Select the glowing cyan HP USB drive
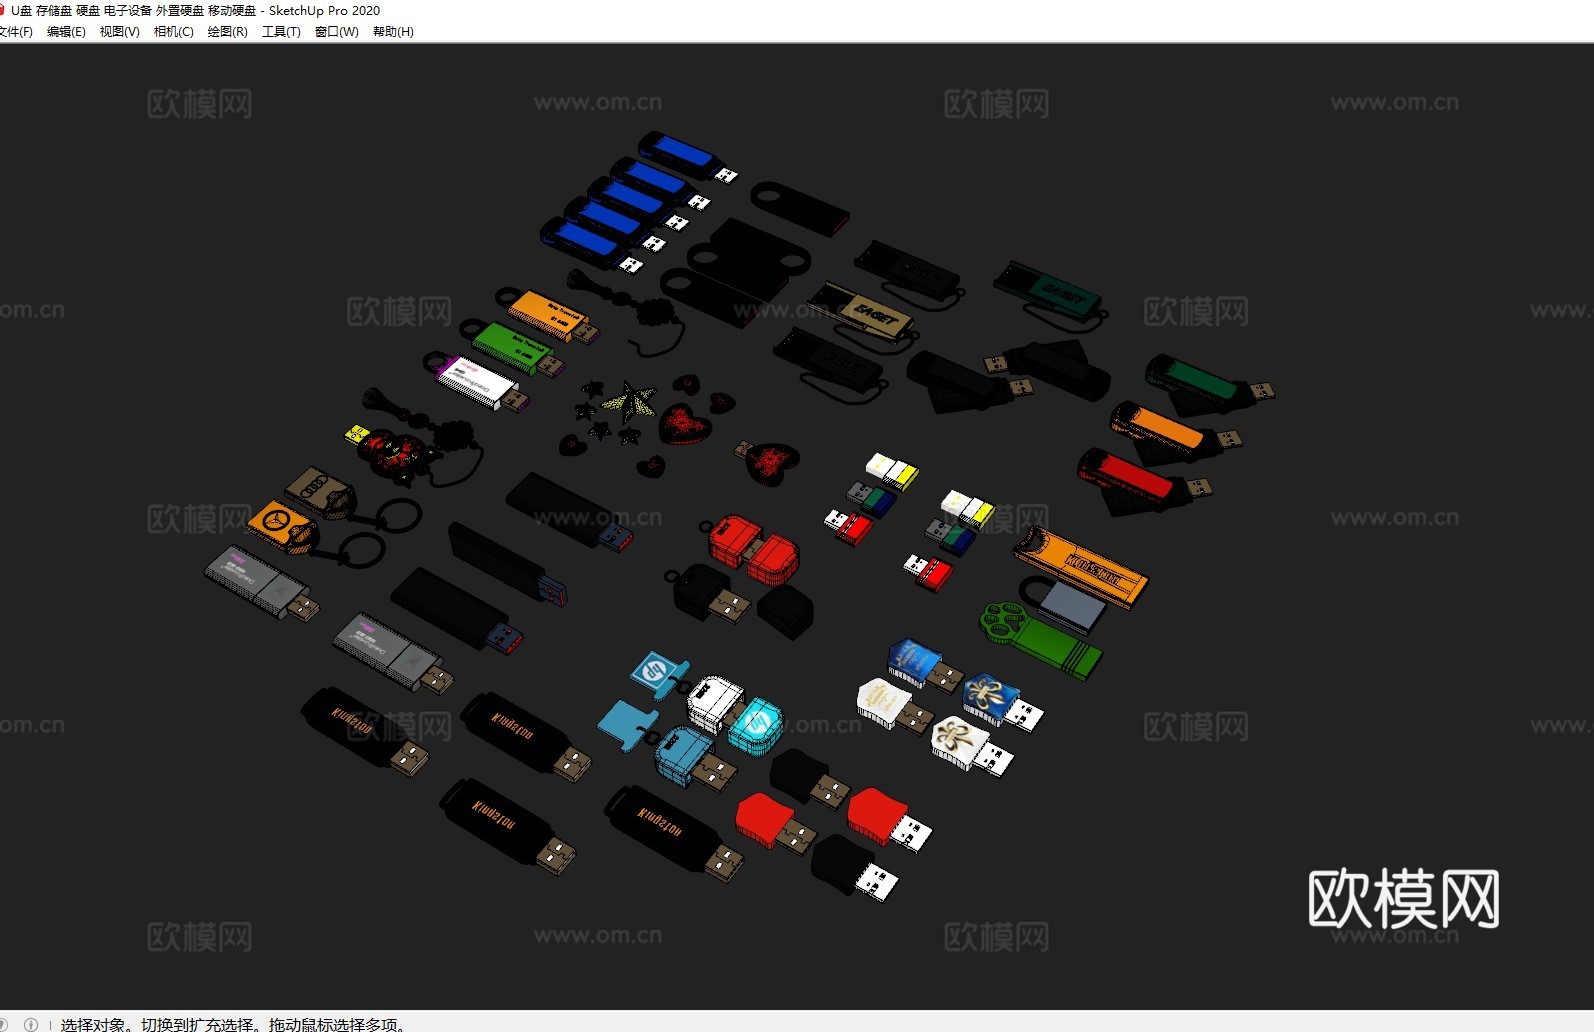1594x1032 pixels. coord(756,725)
